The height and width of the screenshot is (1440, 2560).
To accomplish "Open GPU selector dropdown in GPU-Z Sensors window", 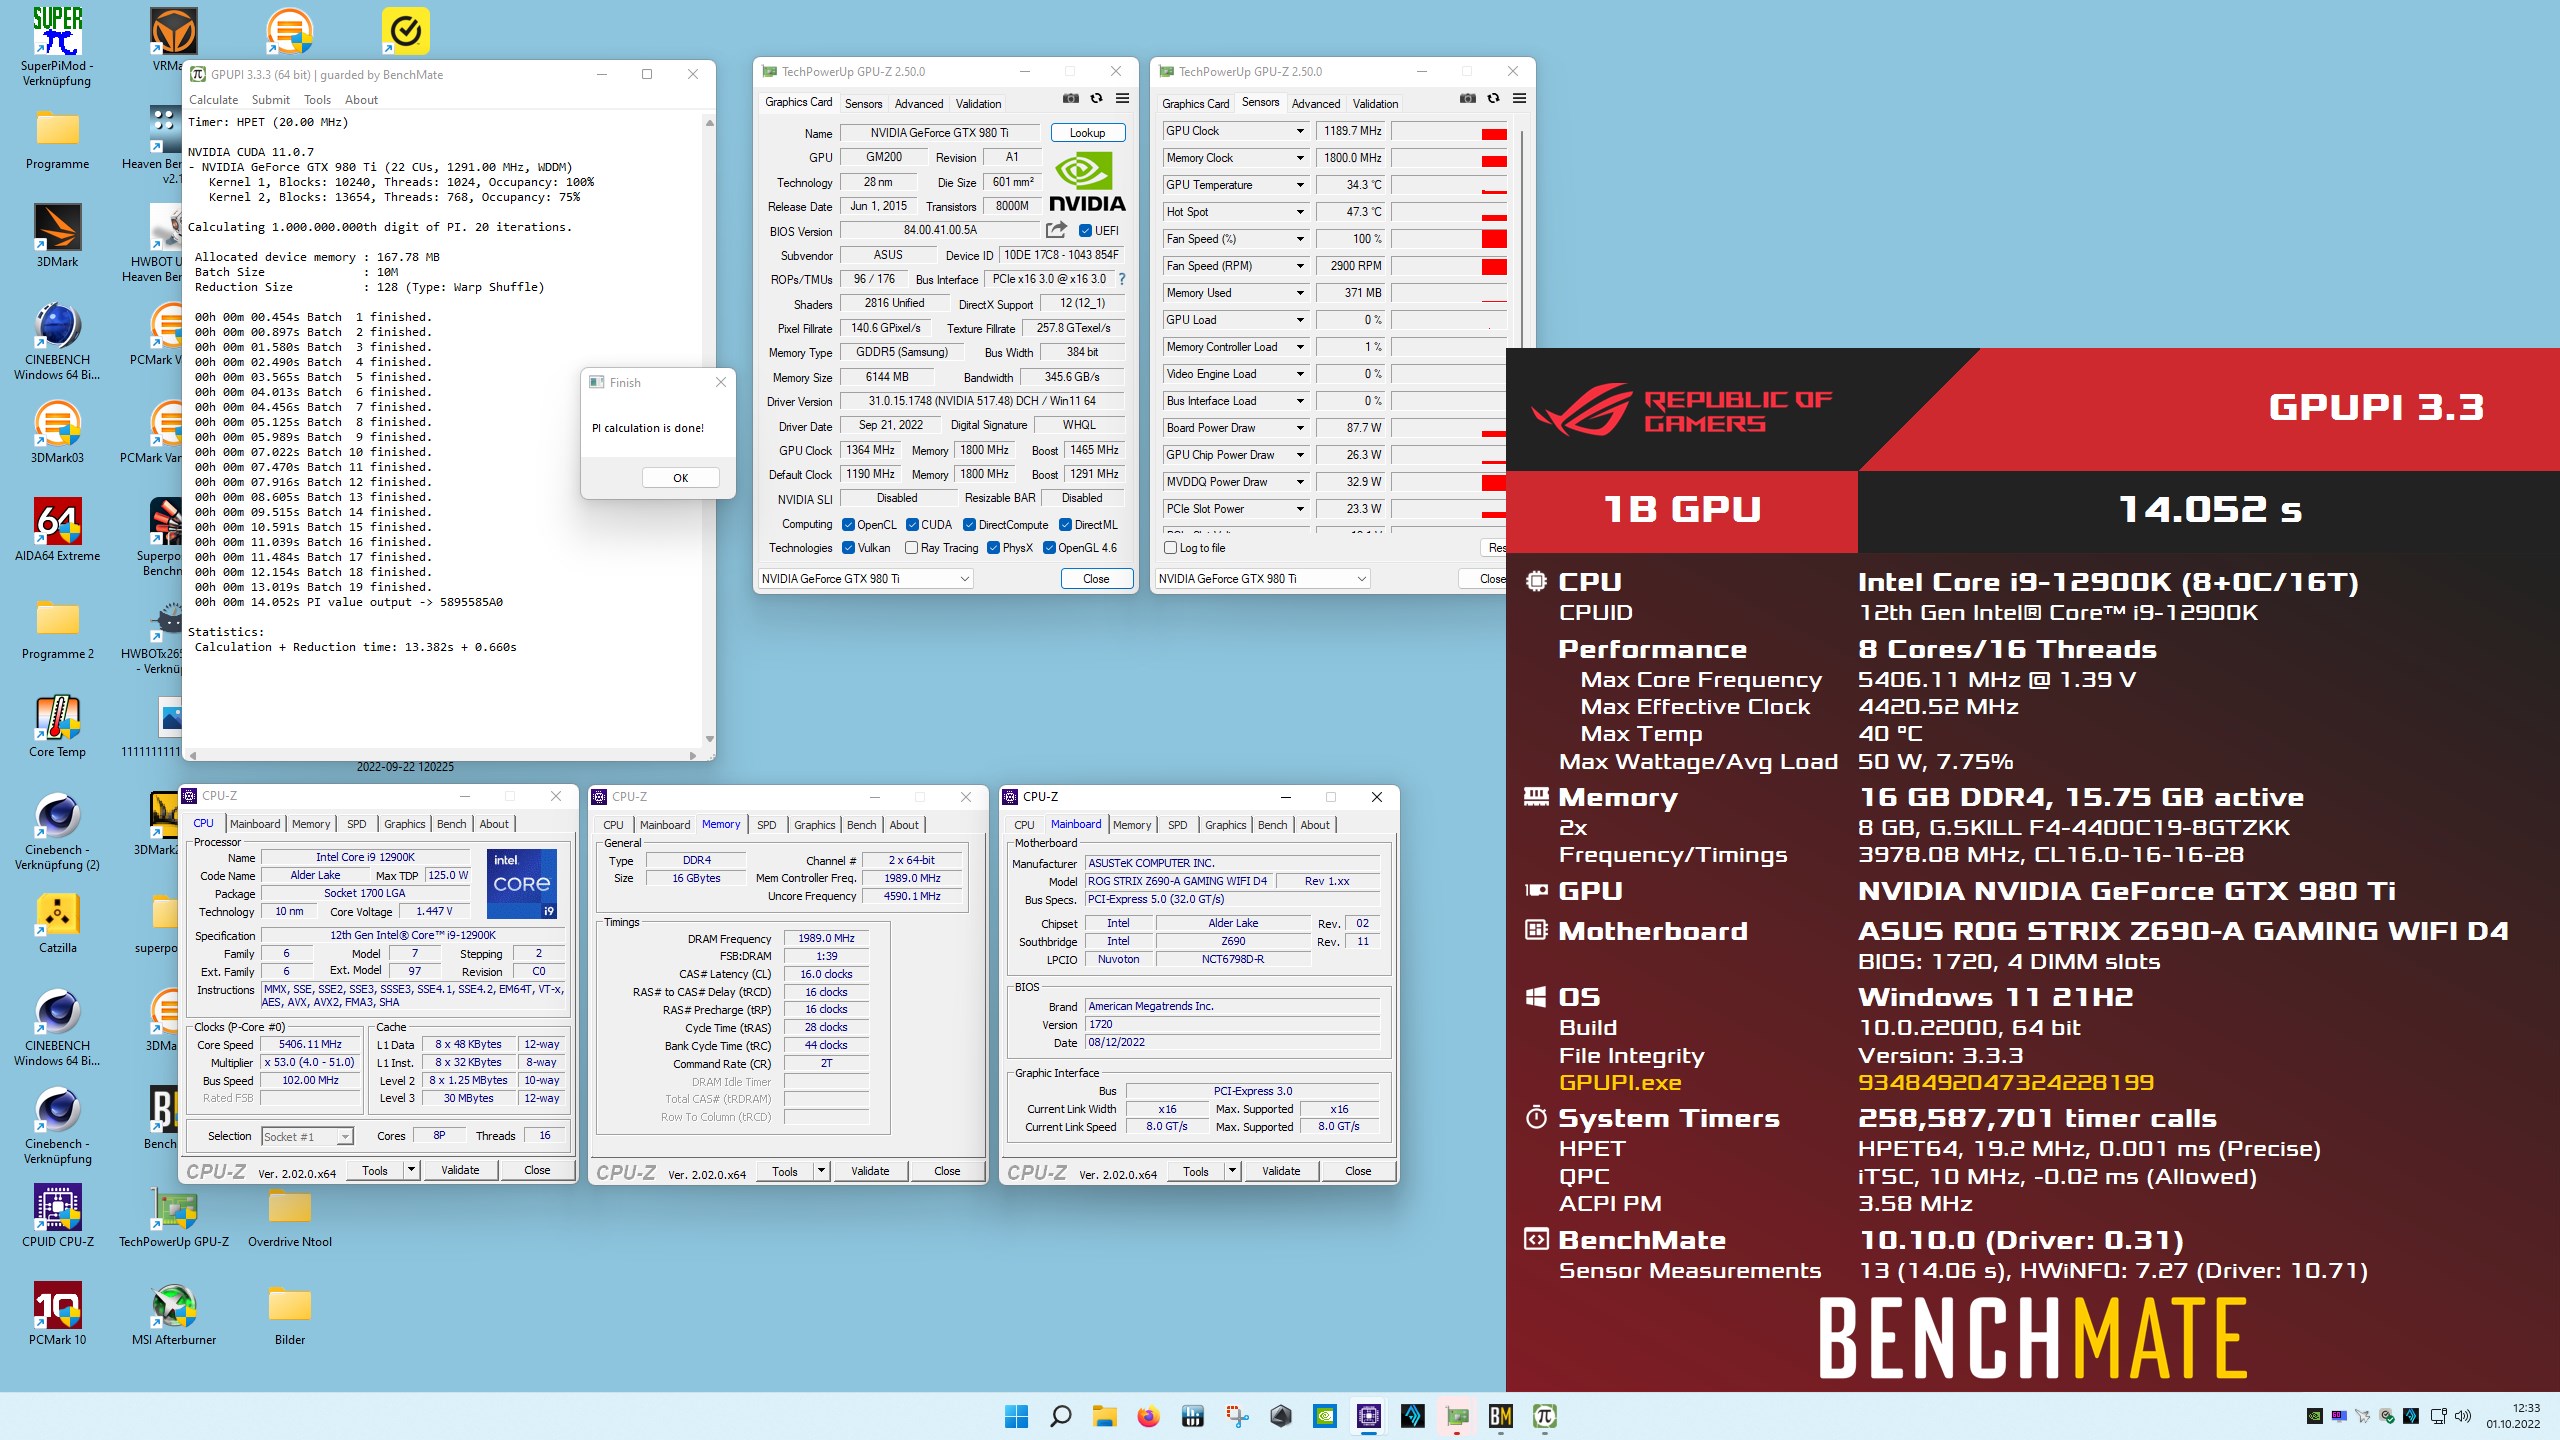I will 1262,579.
